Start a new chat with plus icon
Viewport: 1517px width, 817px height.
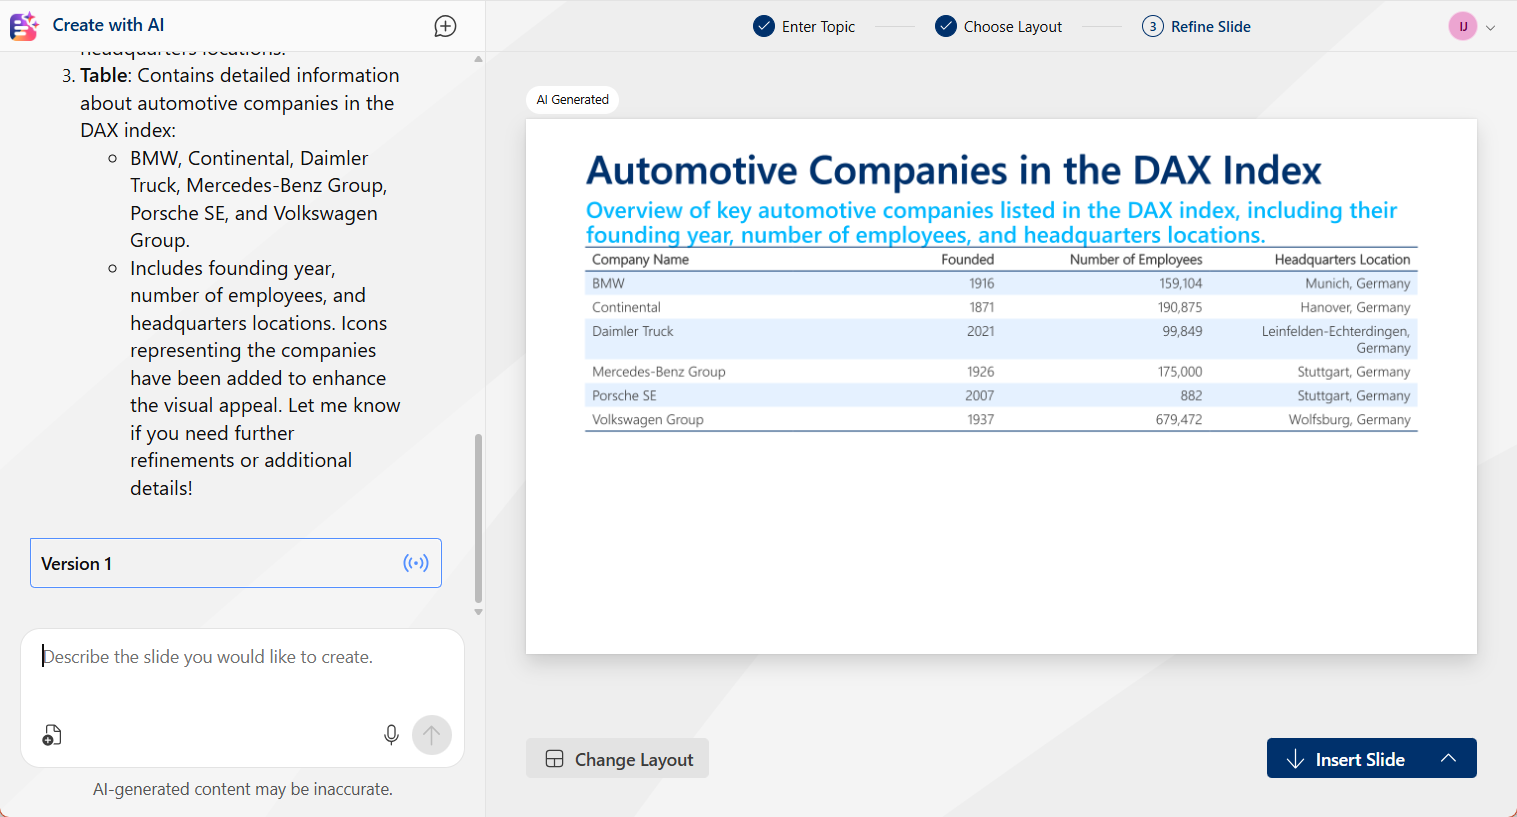point(446,27)
